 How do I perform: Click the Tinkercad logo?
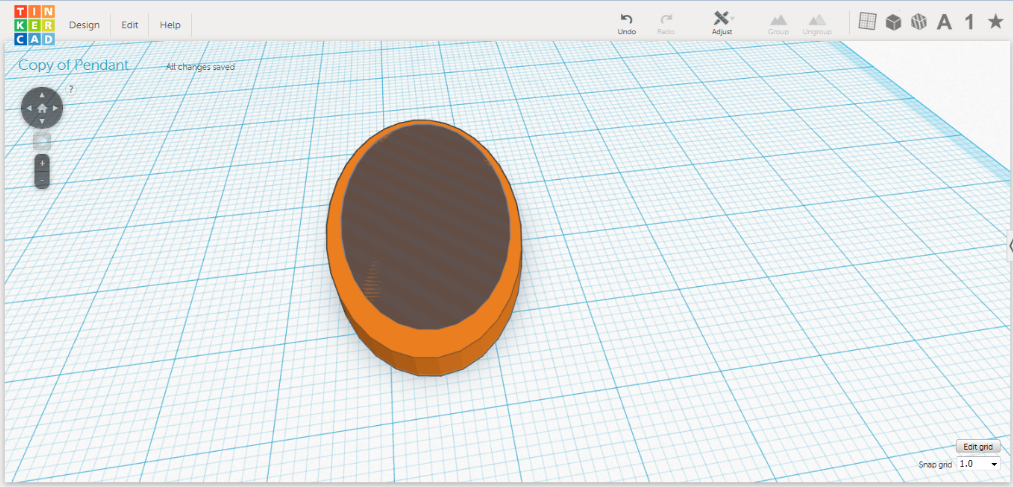coord(34,25)
